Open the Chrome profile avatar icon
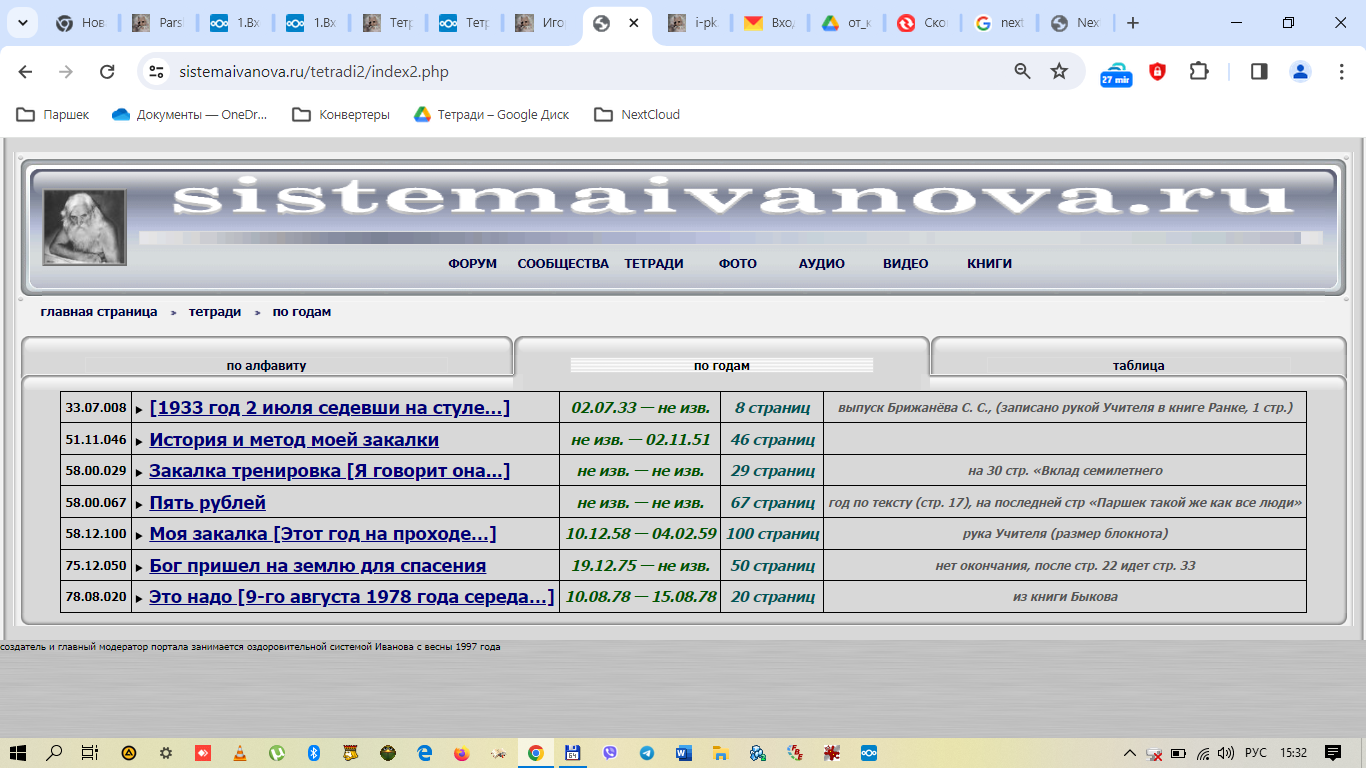1366x768 pixels. point(1300,72)
